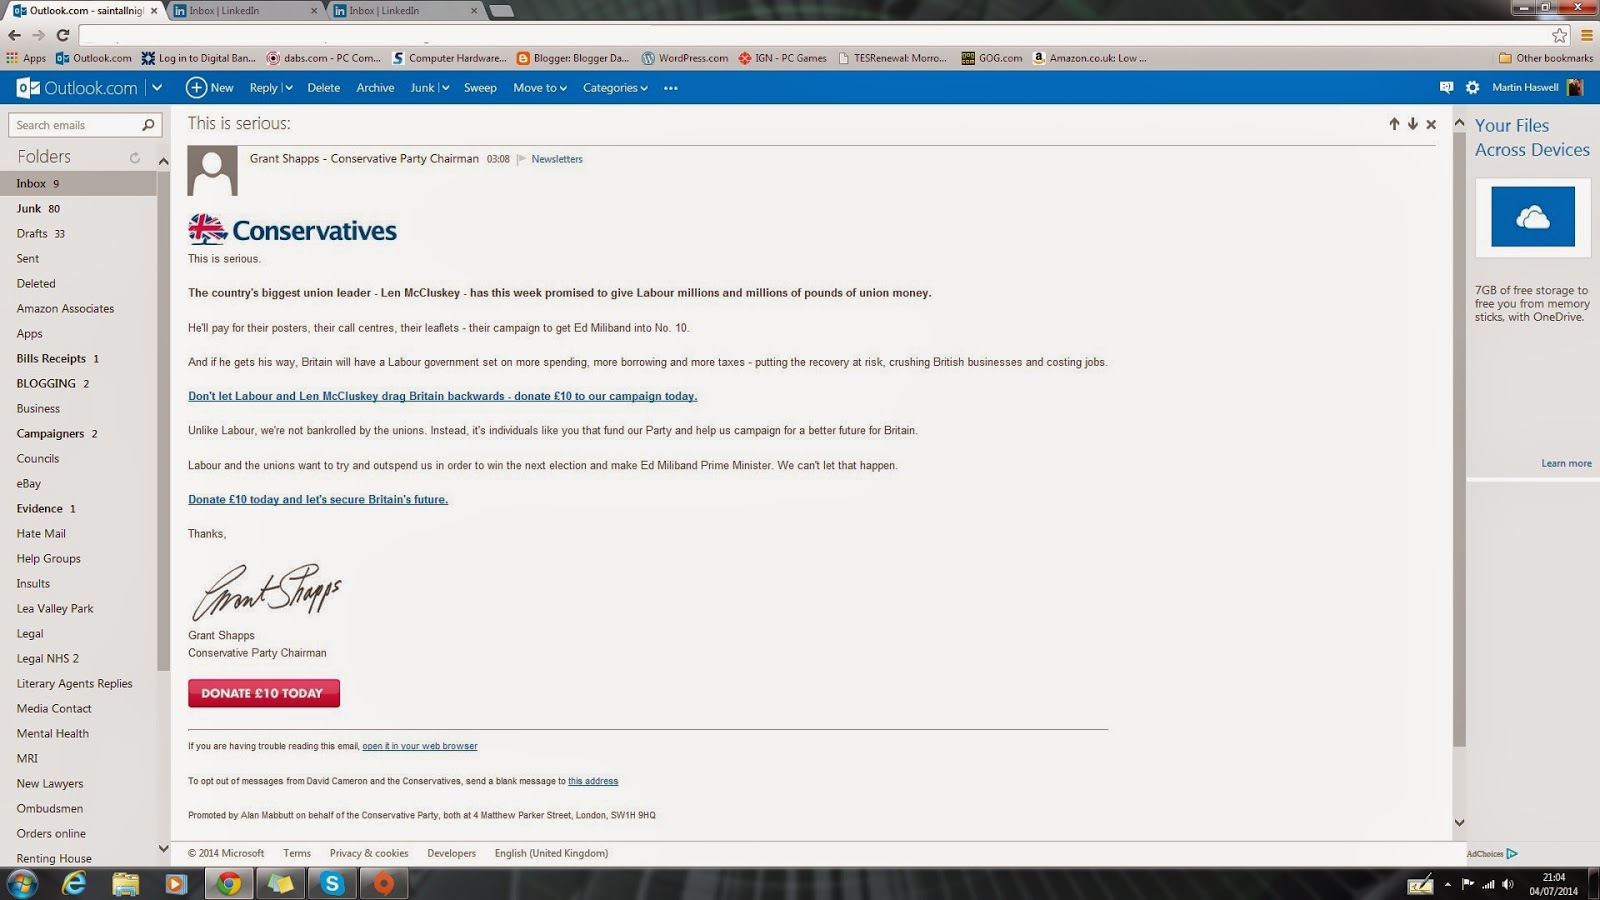Click the Conservatives logo
1600x900 pixels.
pyautogui.click(x=292, y=230)
